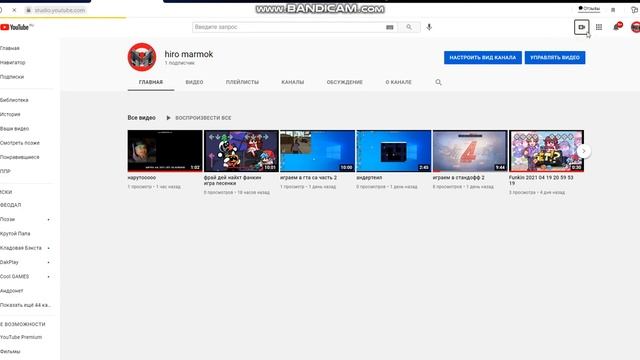Image resolution: width=640 pixels, height=360 pixels.
Task: Select the ГЛАВНАЯ channel tab
Action: [x=151, y=82]
